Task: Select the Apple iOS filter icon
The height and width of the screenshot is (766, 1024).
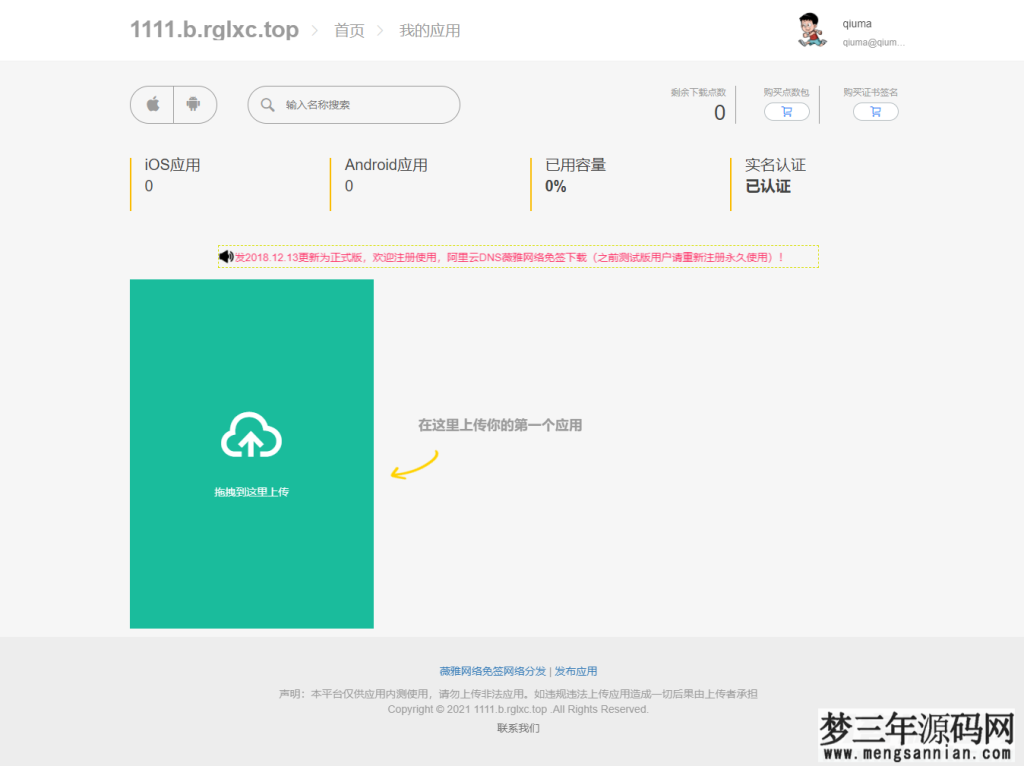Action: click(151, 104)
